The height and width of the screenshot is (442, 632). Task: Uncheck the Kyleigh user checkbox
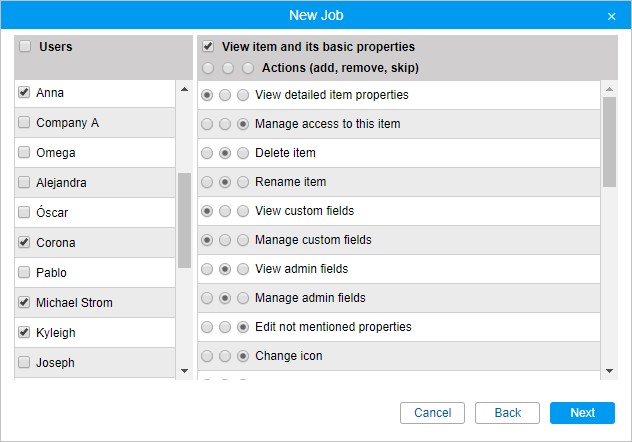pyautogui.click(x=24, y=332)
